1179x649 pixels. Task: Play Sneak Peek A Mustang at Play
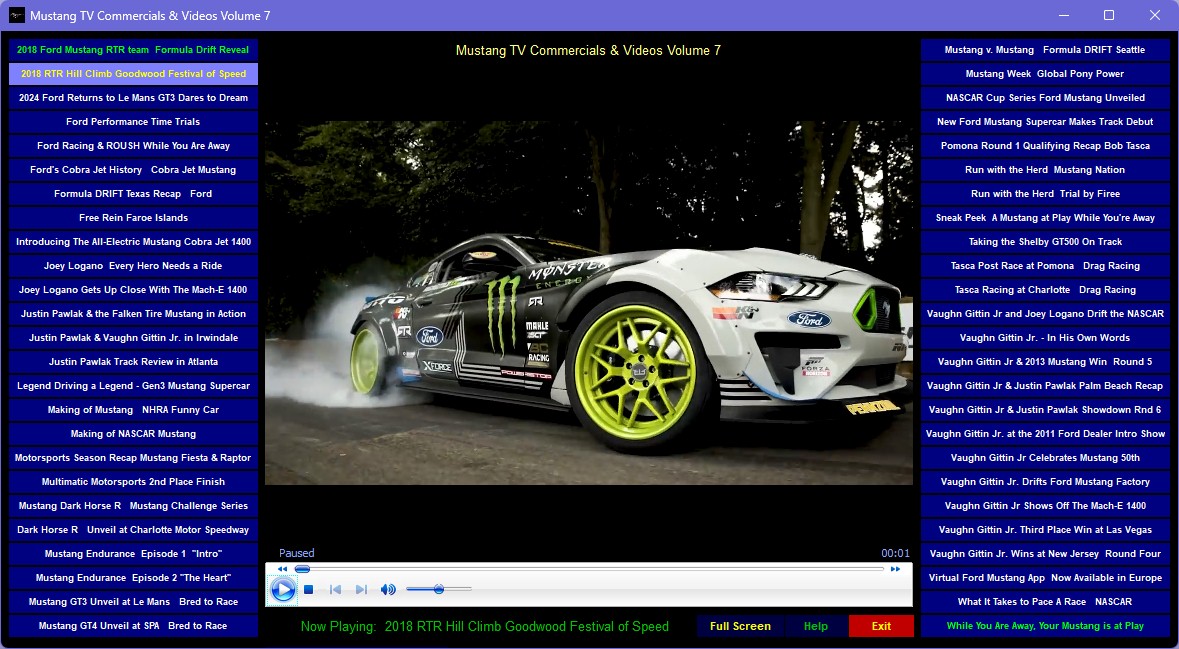pos(1045,218)
